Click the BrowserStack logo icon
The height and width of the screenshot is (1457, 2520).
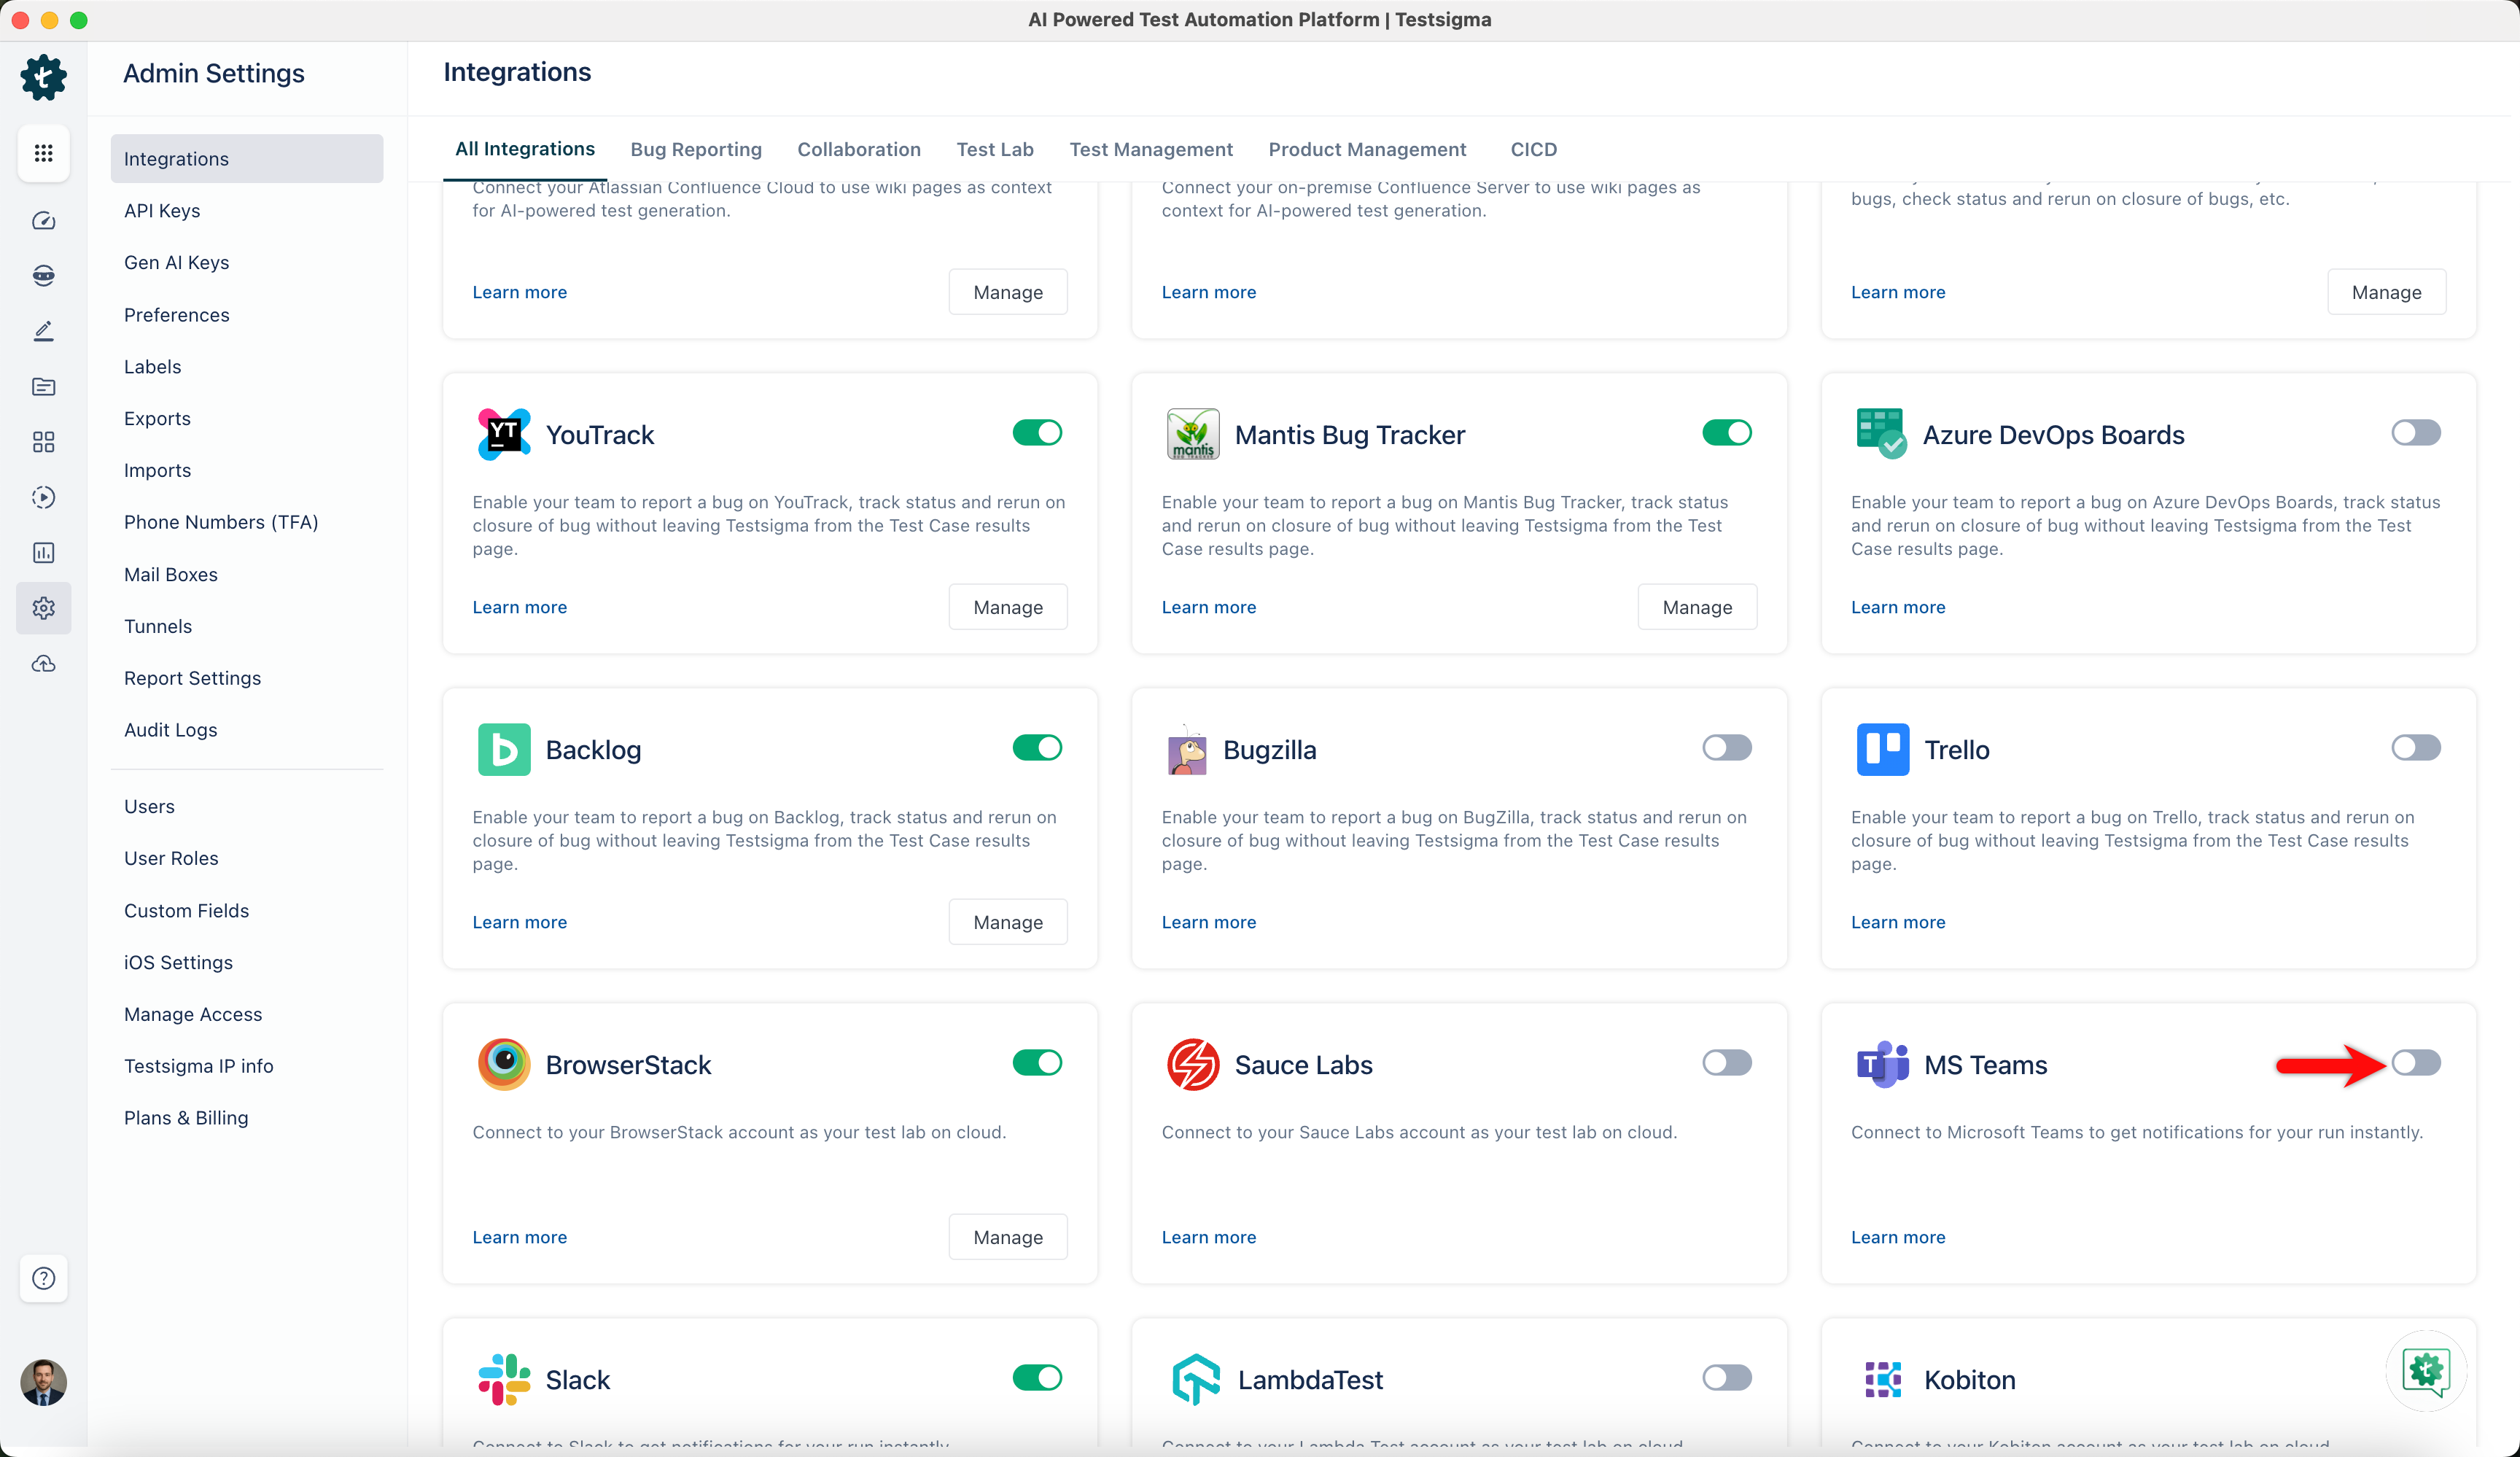(504, 1064)
